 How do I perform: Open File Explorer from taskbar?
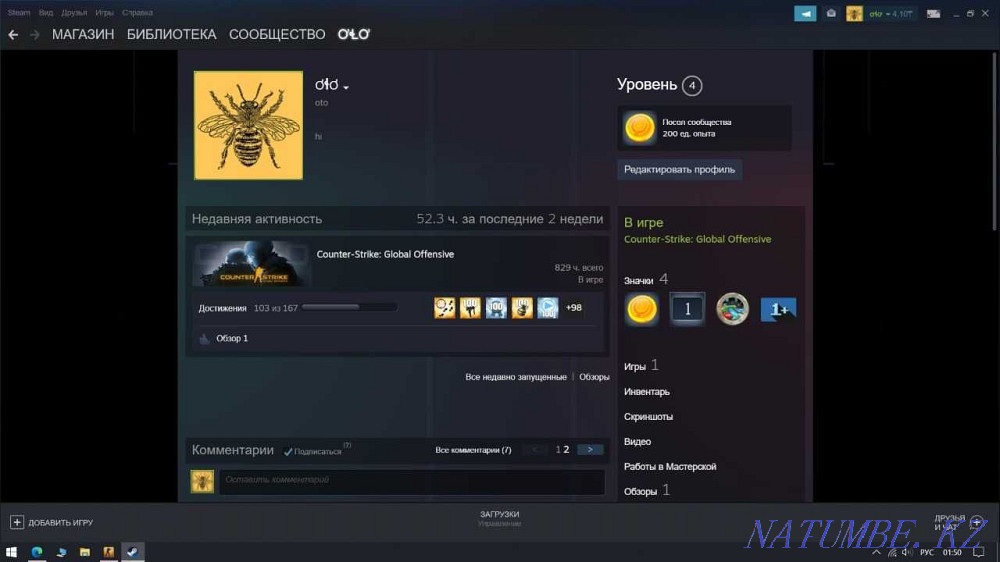85,552
